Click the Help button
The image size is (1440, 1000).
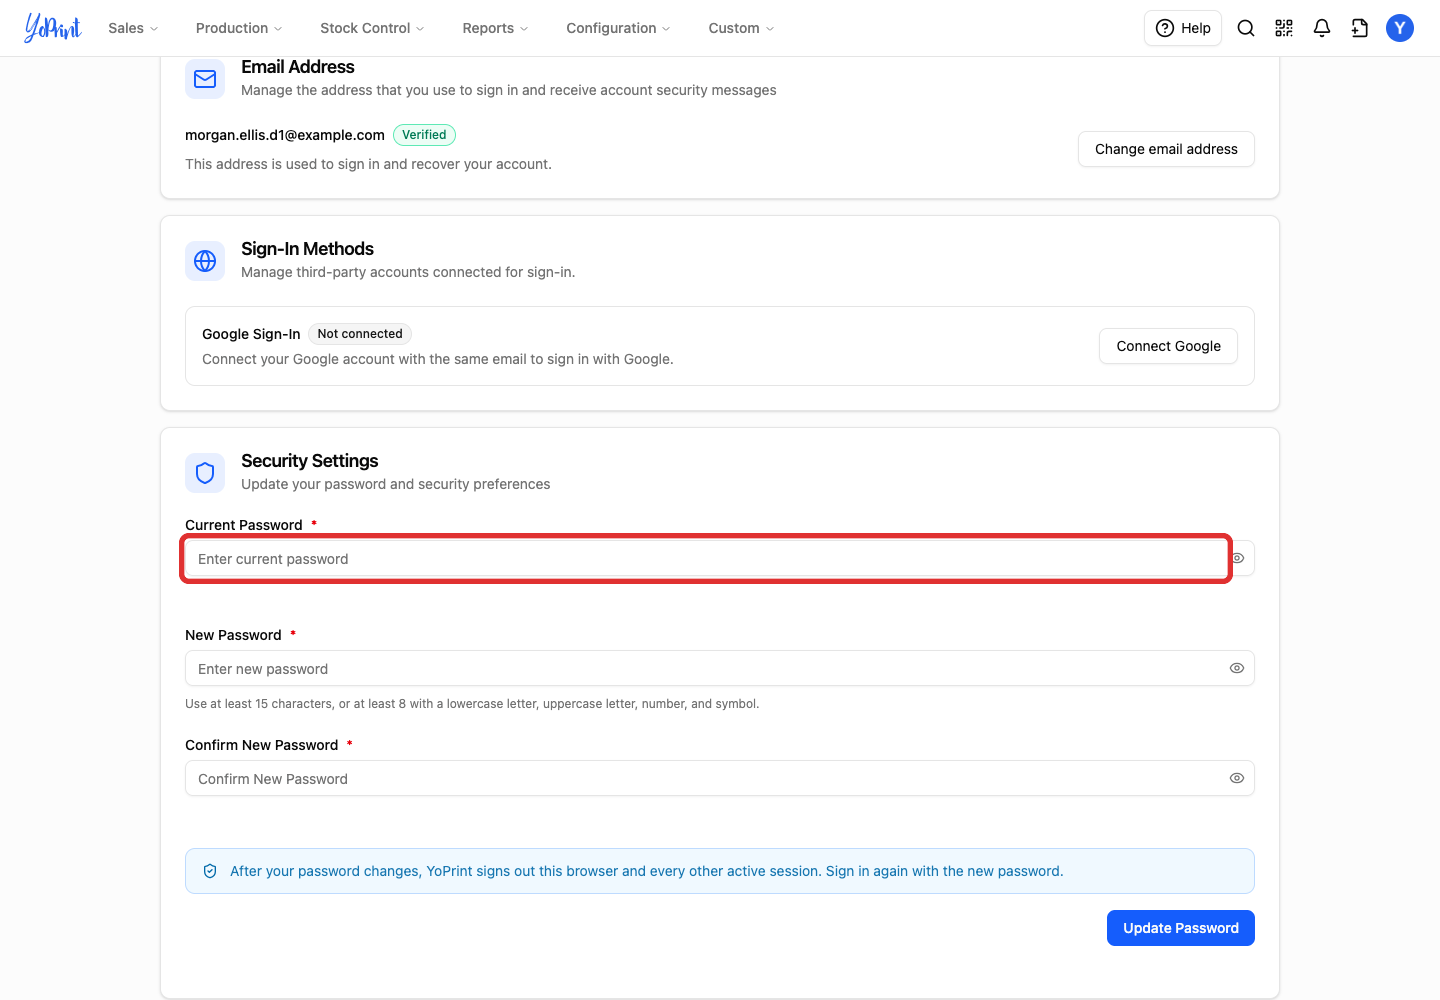pyautogui.click(x=1183, y=28)
